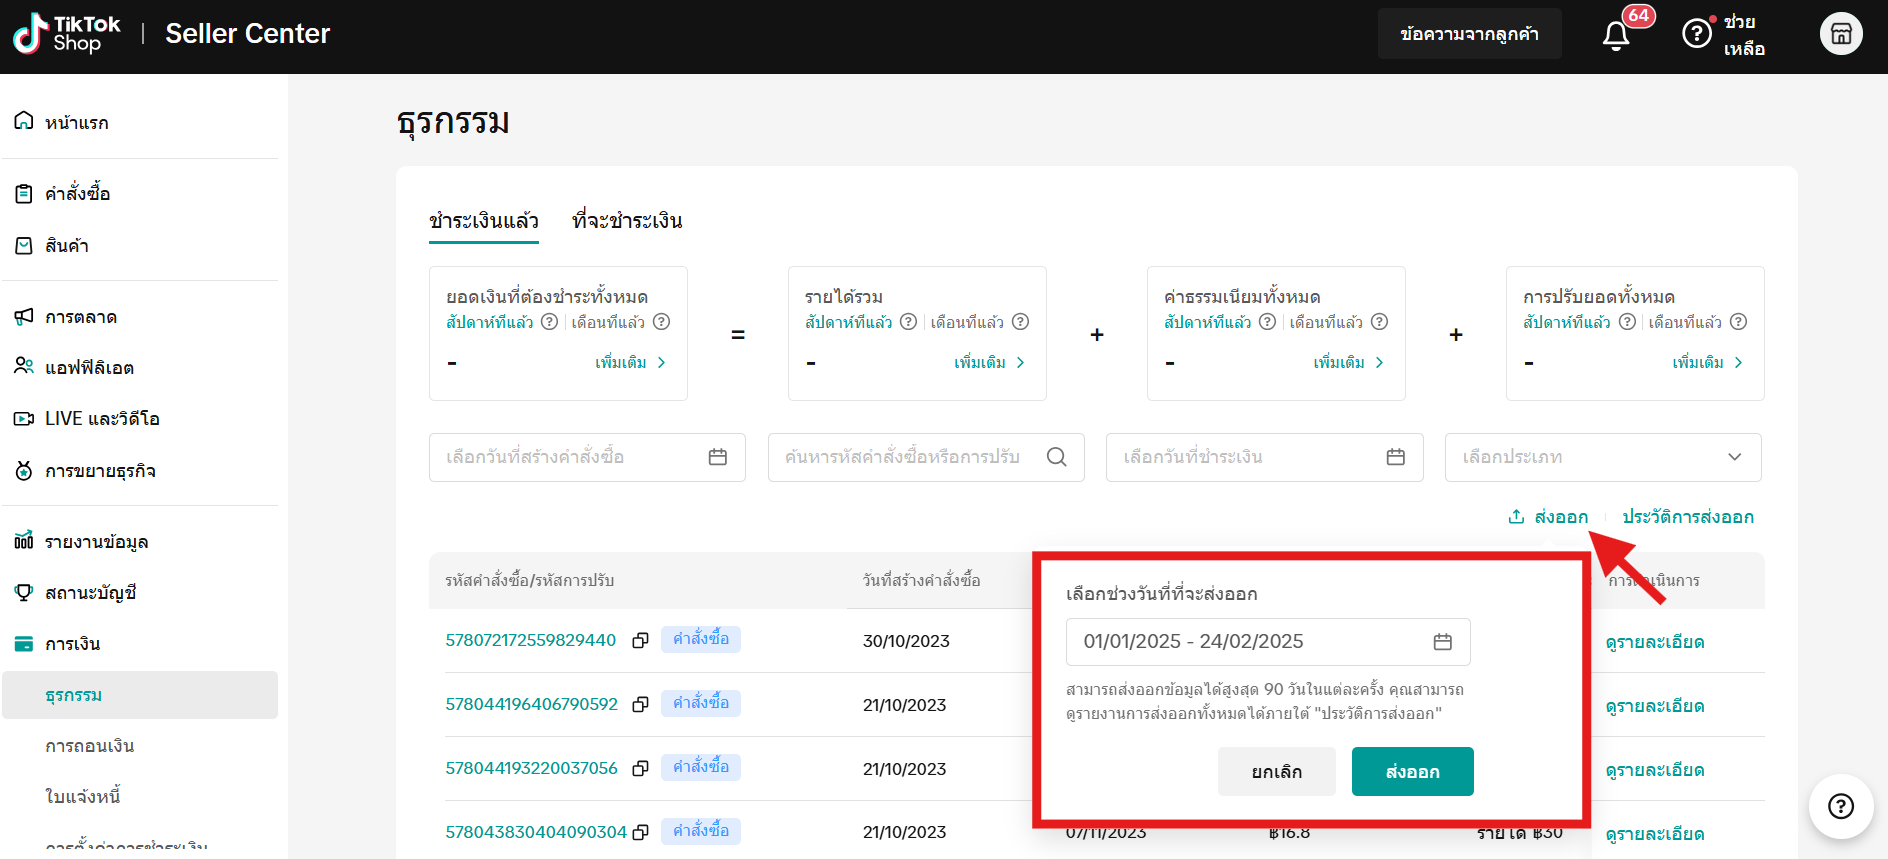Copy order ID 578072172559829440
The height and width of the screenshot is (859, 1888).
coord(641,640)
